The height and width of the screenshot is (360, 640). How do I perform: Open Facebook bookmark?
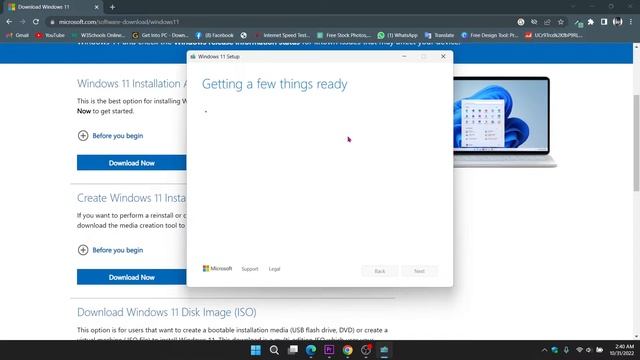tap(215, 36)
